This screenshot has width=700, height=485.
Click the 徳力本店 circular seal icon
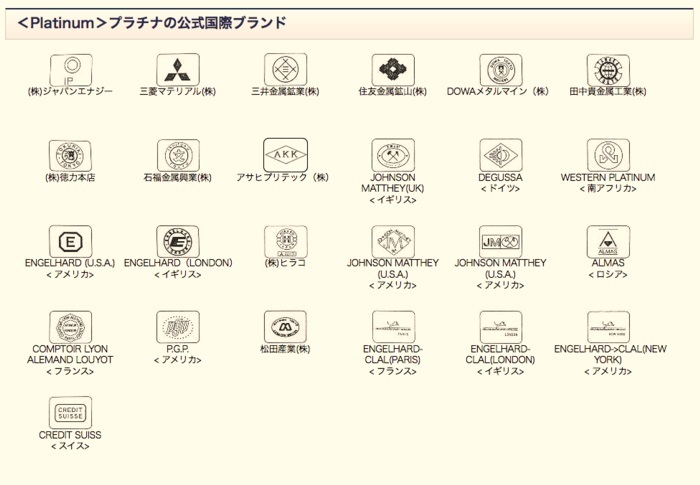click(70, 156)
